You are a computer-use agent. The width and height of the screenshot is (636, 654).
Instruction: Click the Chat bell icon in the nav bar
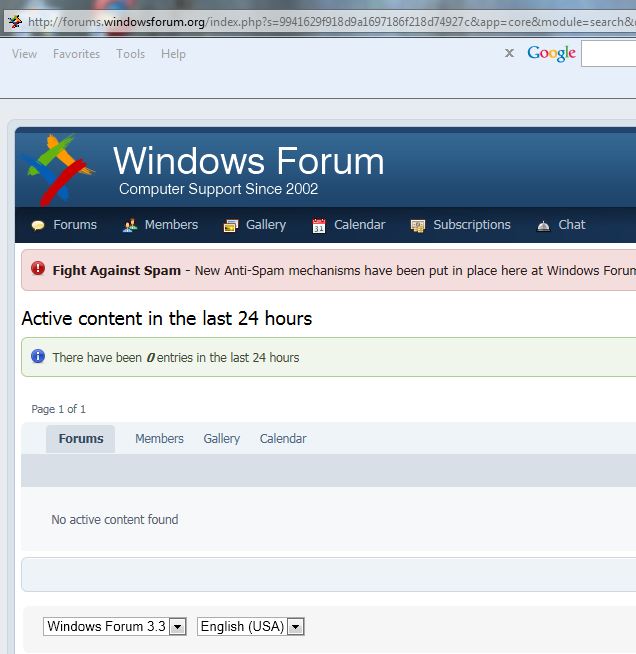point(543,226)
